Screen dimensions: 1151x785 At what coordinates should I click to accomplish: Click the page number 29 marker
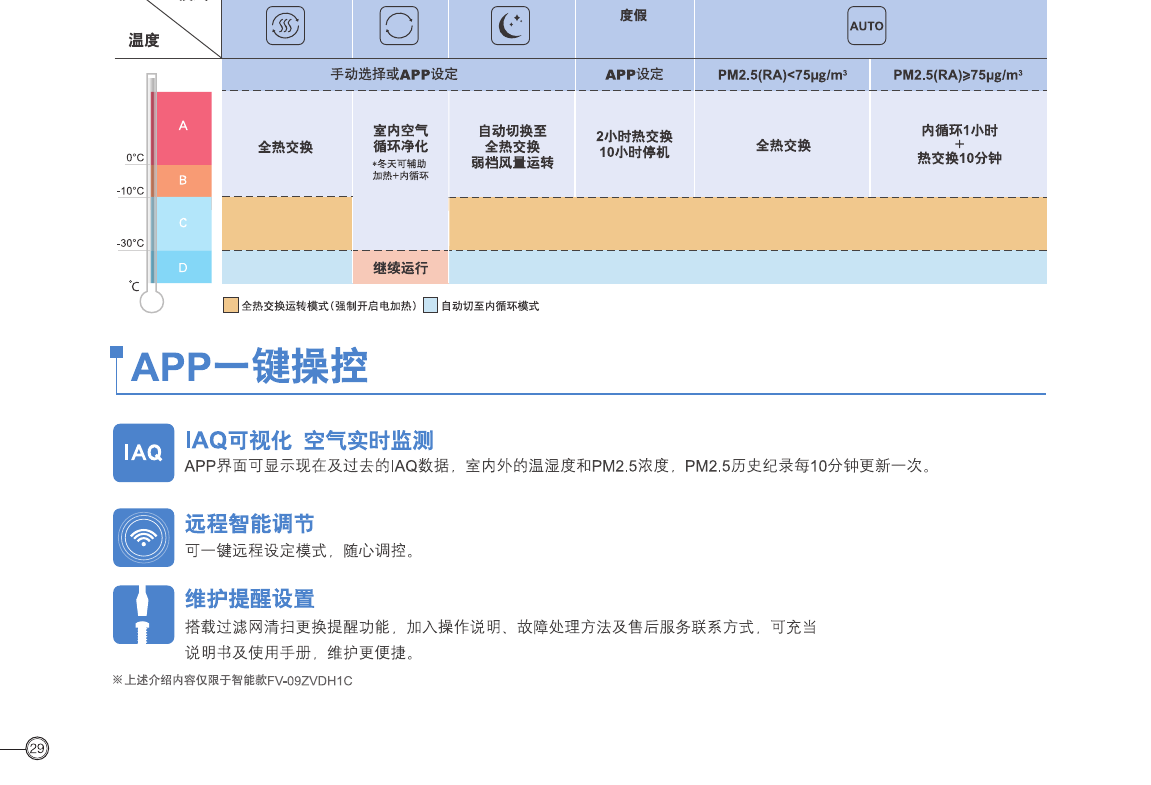tap(37, 749)
